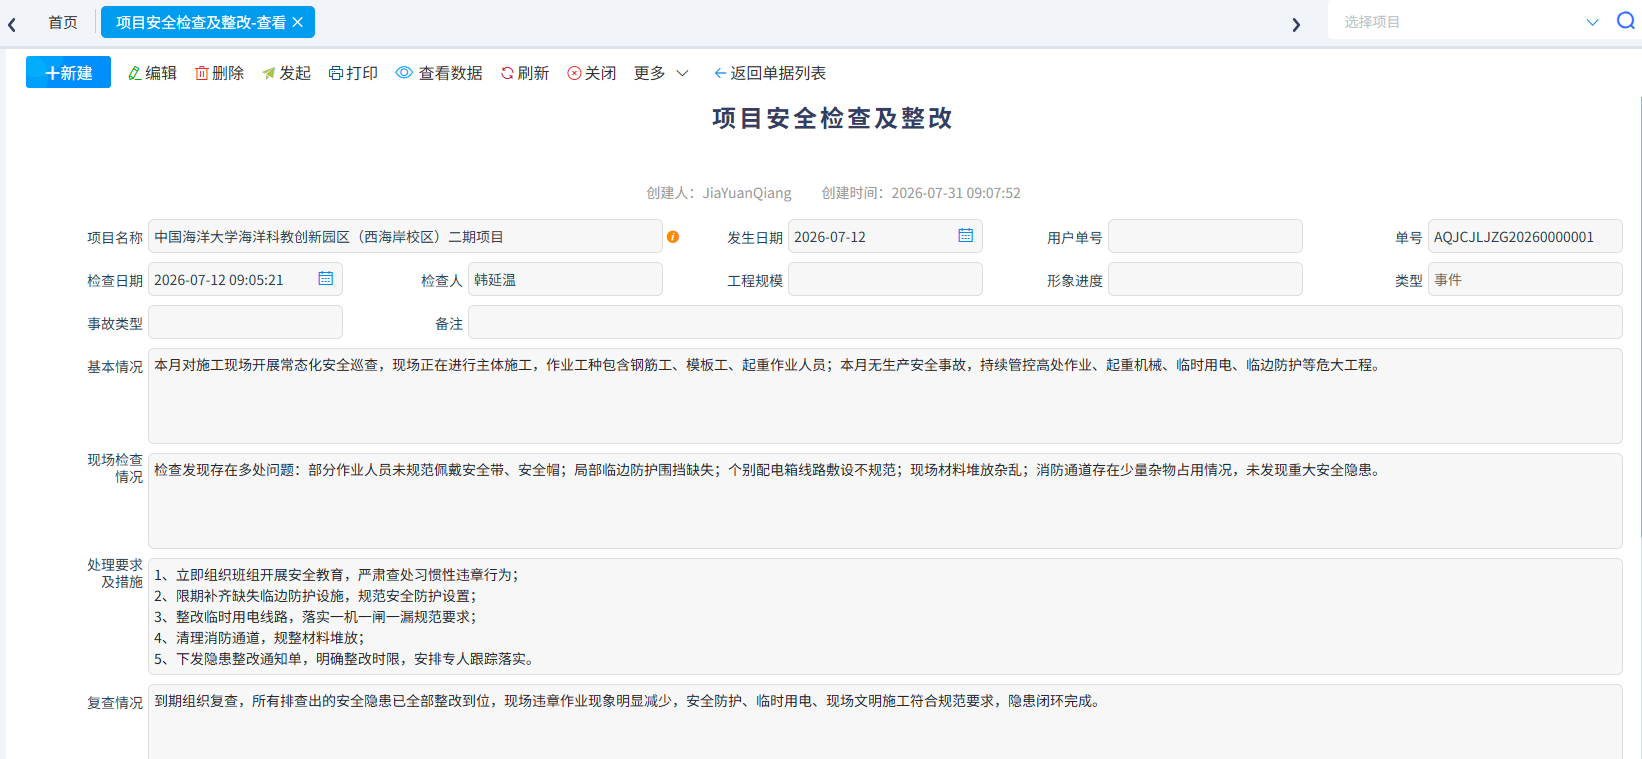Click the 复查情况 text area
This screenshot has height=759, width=1642.
[x=885, y=722]
